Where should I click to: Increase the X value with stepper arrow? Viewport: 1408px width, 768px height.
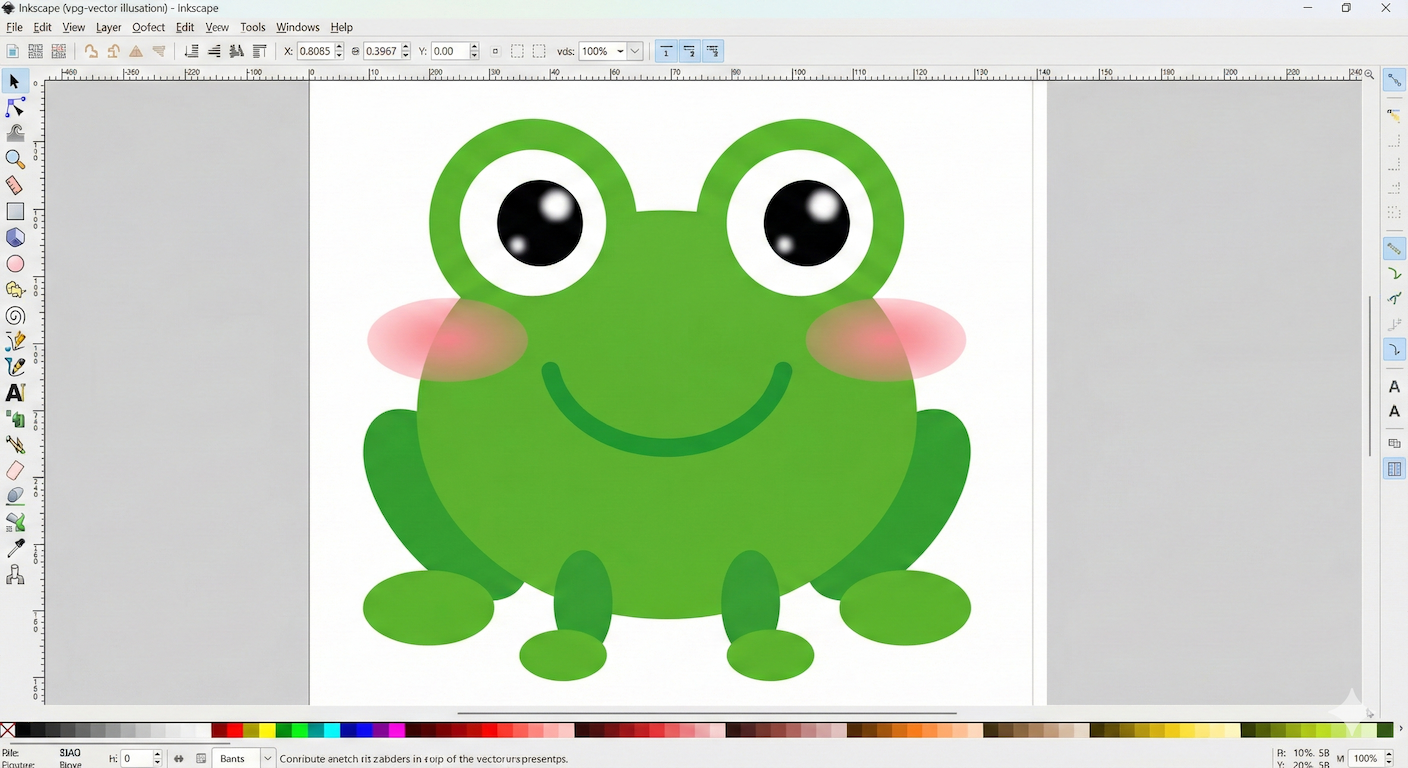coord(340,47)
